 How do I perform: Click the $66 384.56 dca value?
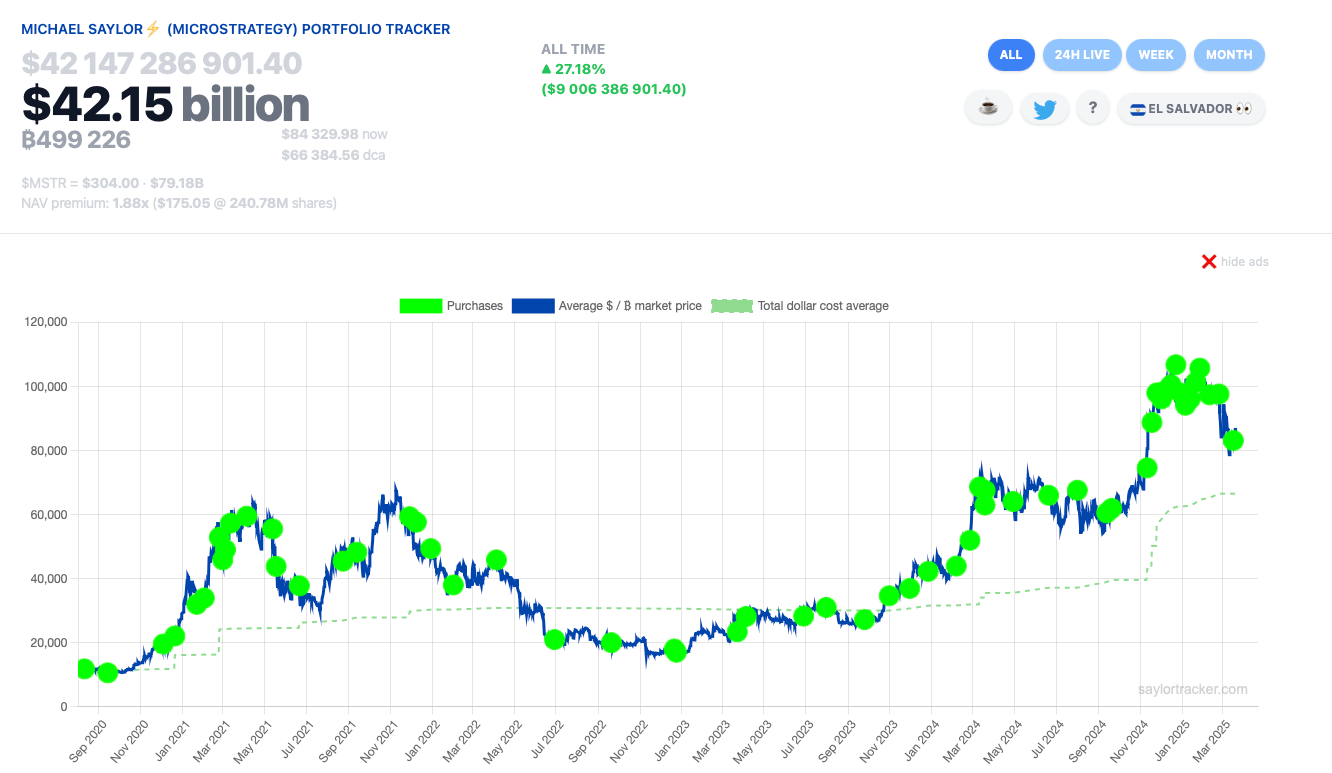coord(333,155)
